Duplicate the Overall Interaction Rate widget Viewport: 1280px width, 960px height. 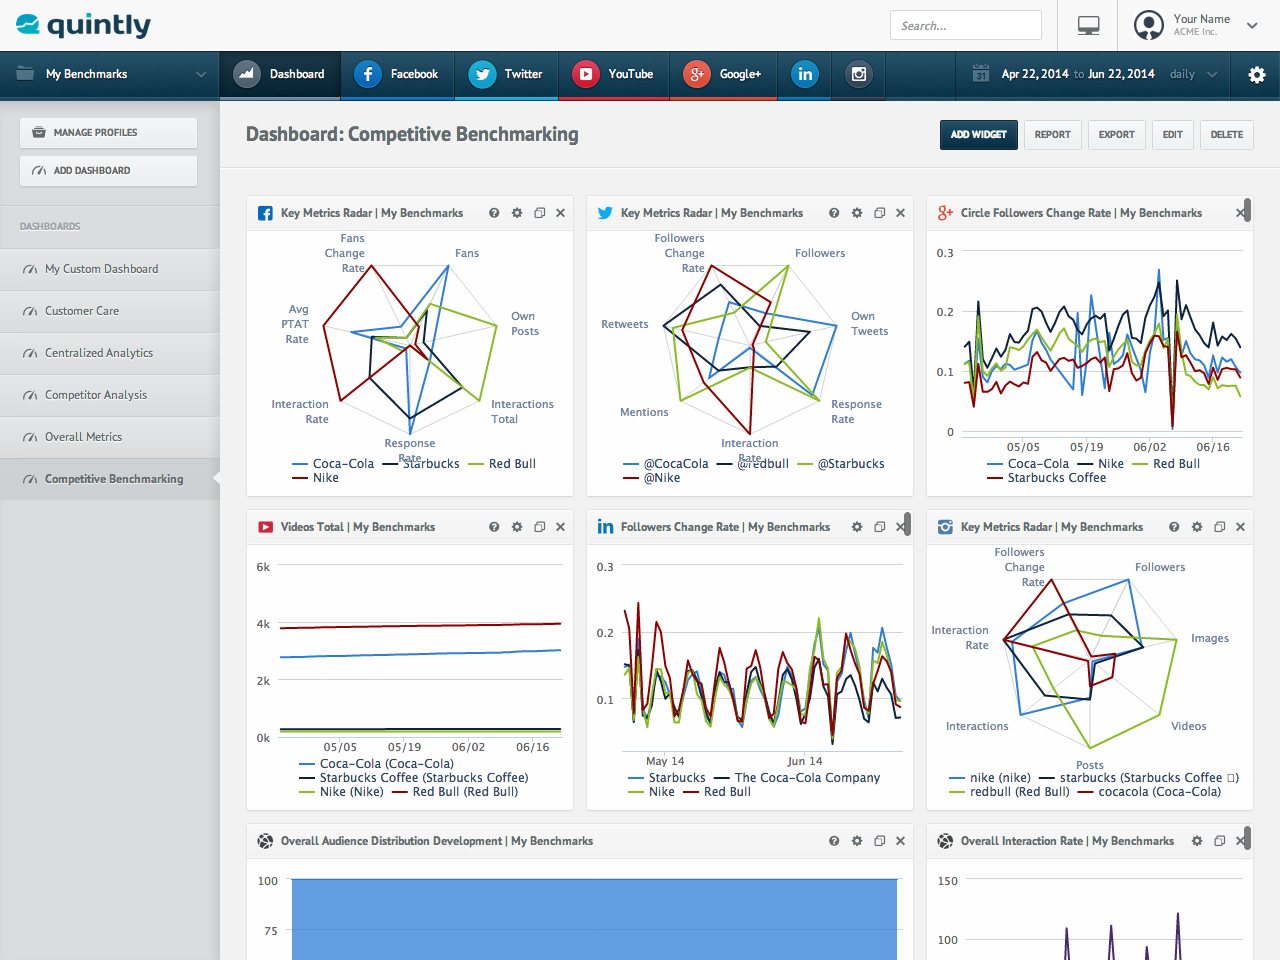1220,841
